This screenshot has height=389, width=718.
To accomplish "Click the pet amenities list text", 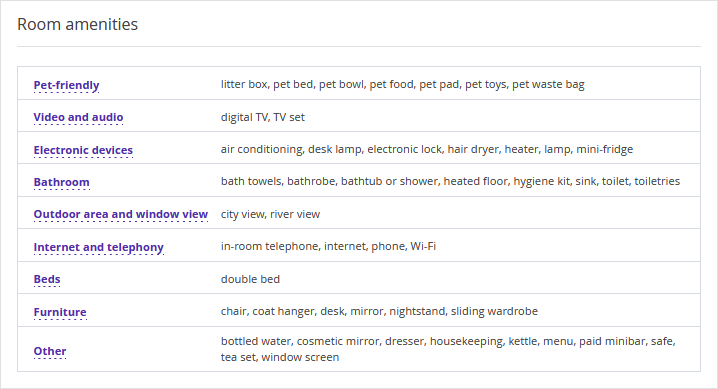I will 403,85.
